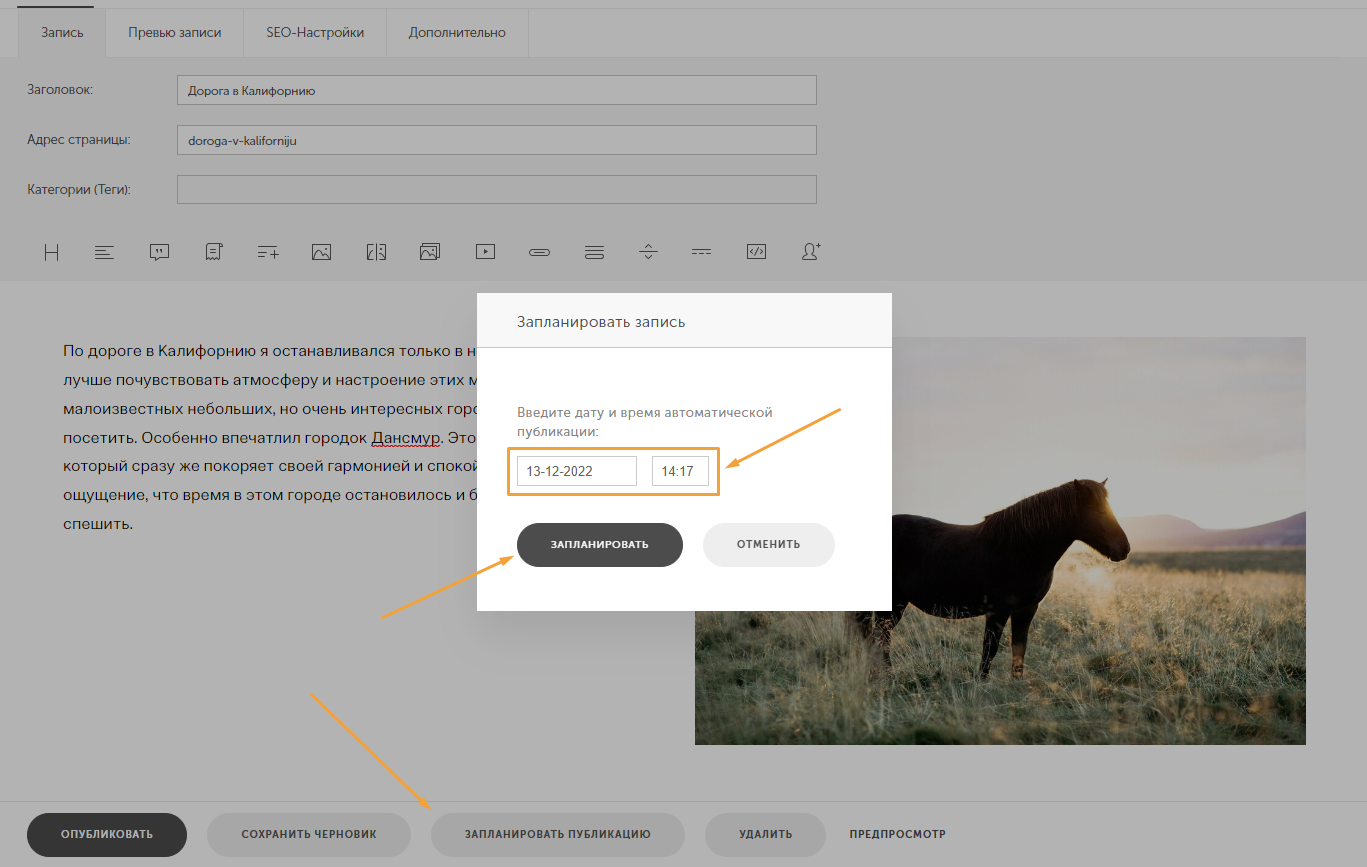Click the time field showing 14:17

(x=680, y=471)
